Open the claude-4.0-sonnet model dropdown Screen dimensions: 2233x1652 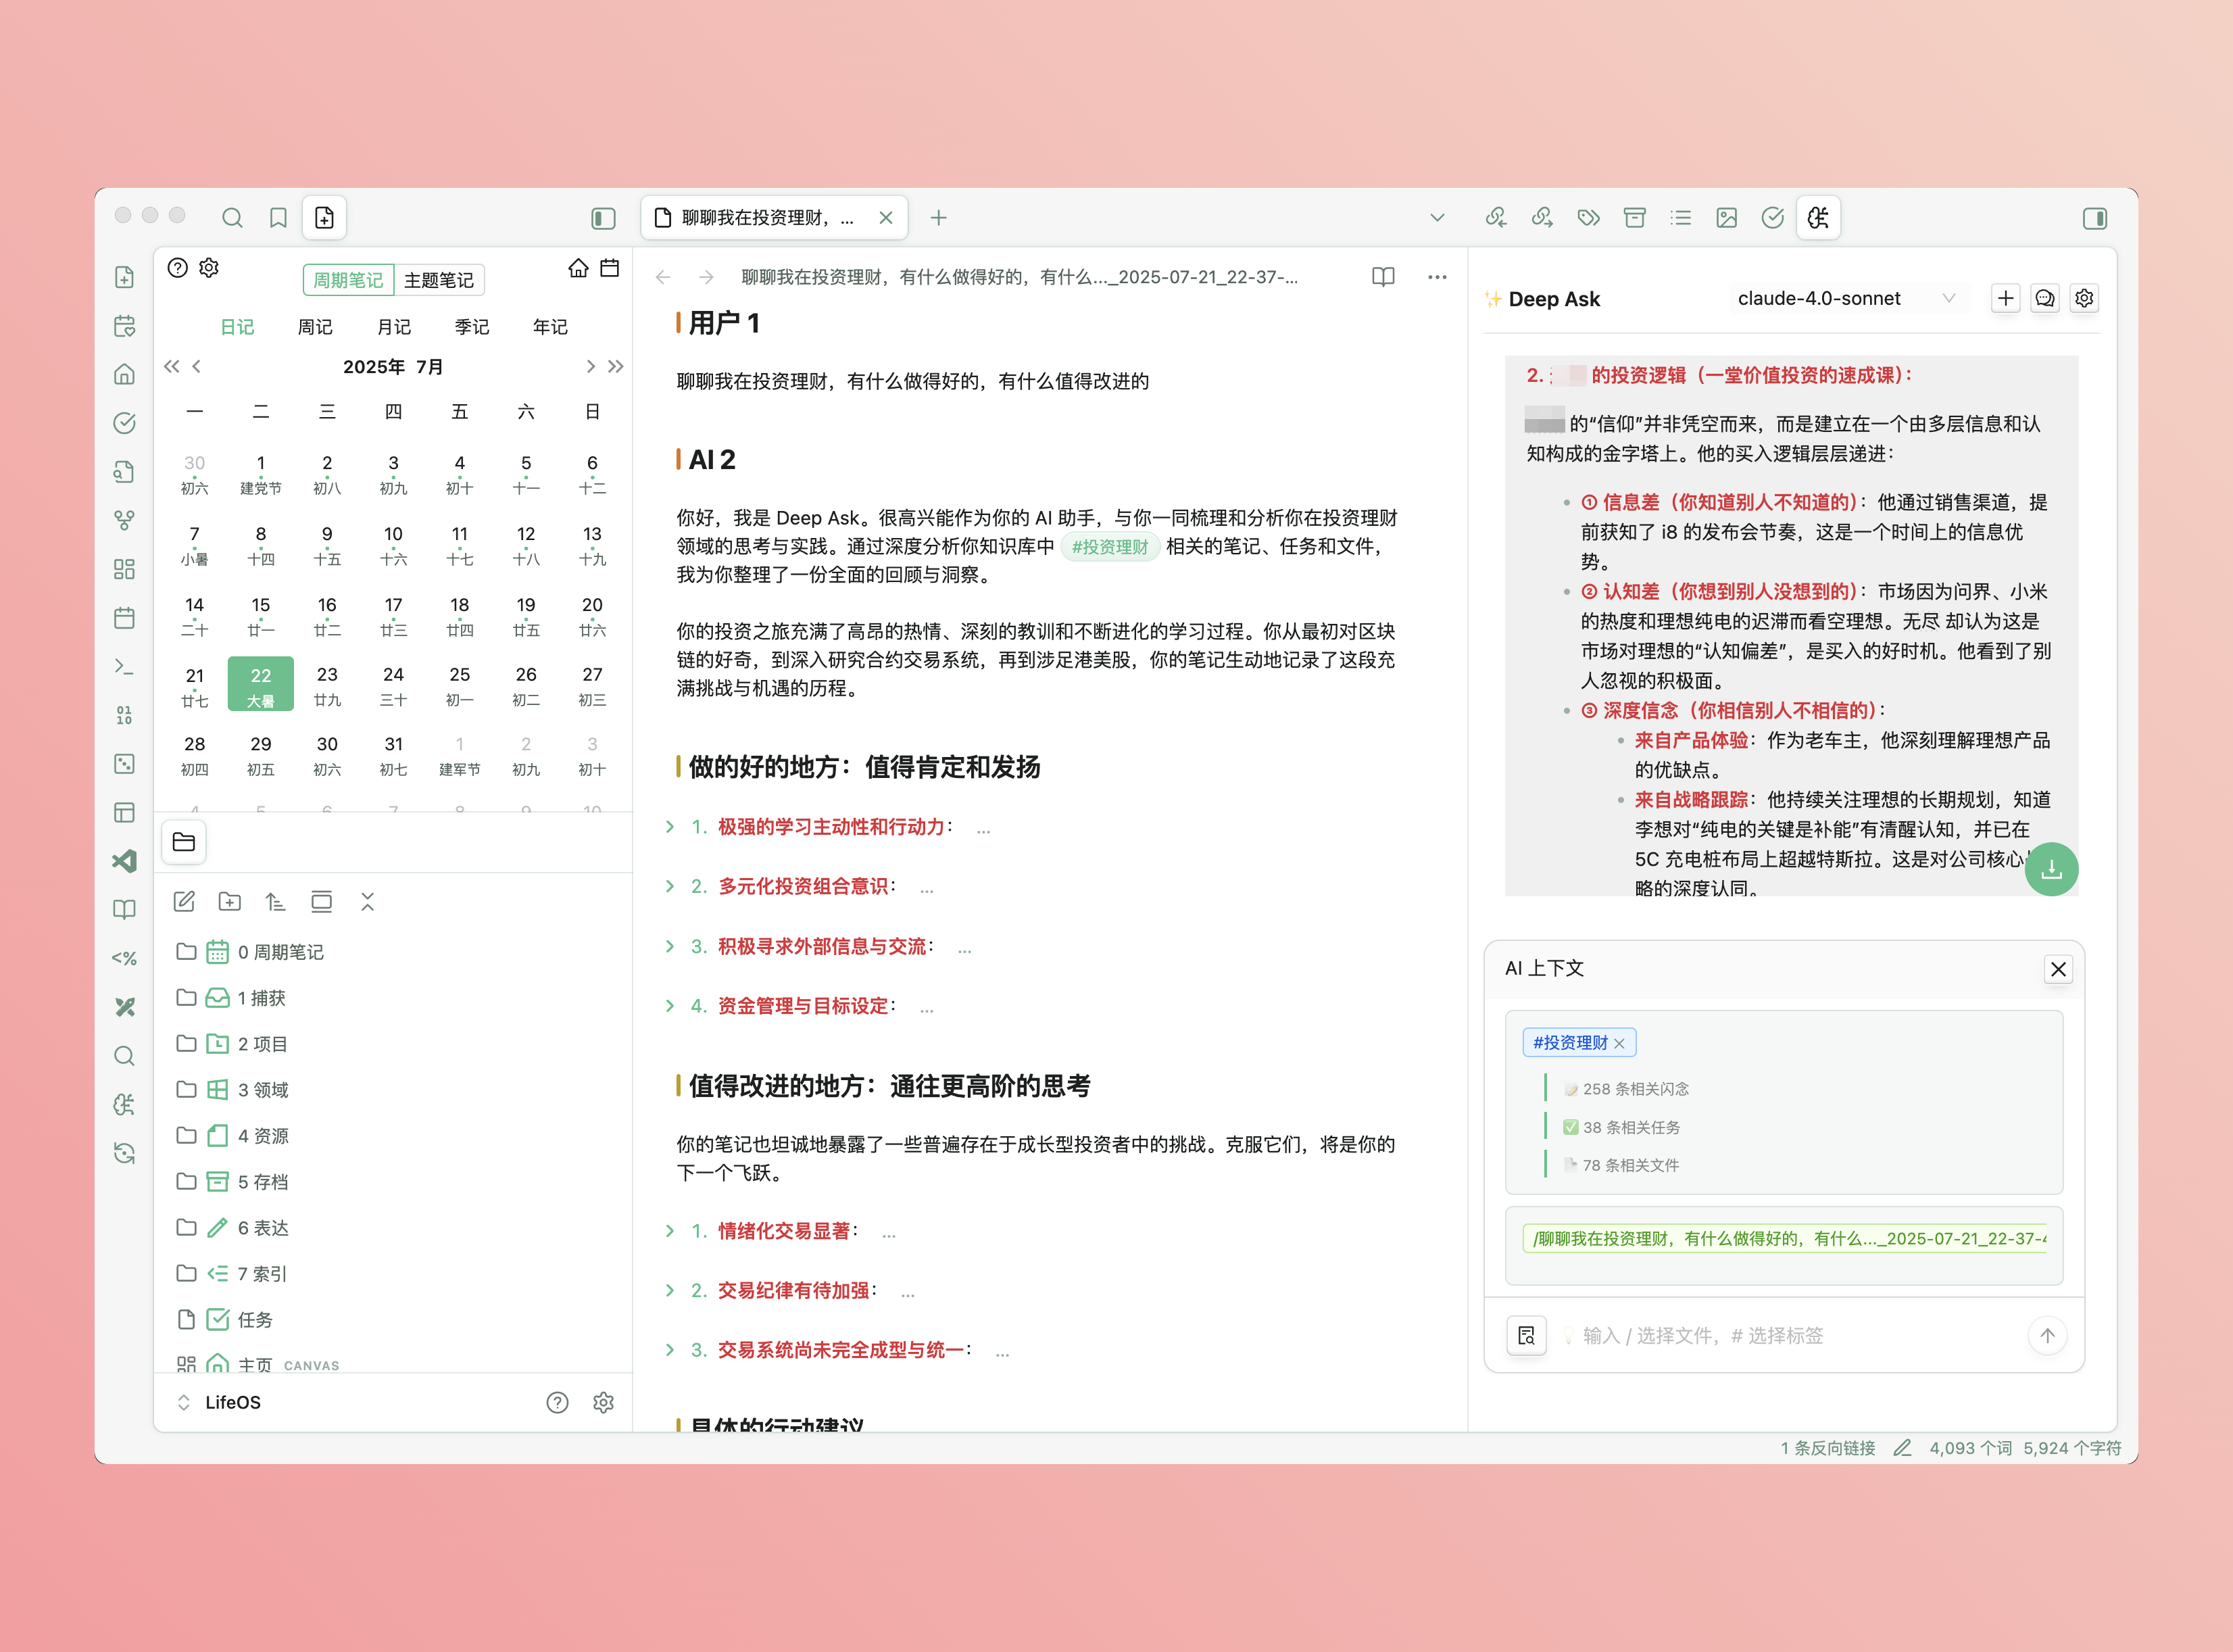point(1845,298)
